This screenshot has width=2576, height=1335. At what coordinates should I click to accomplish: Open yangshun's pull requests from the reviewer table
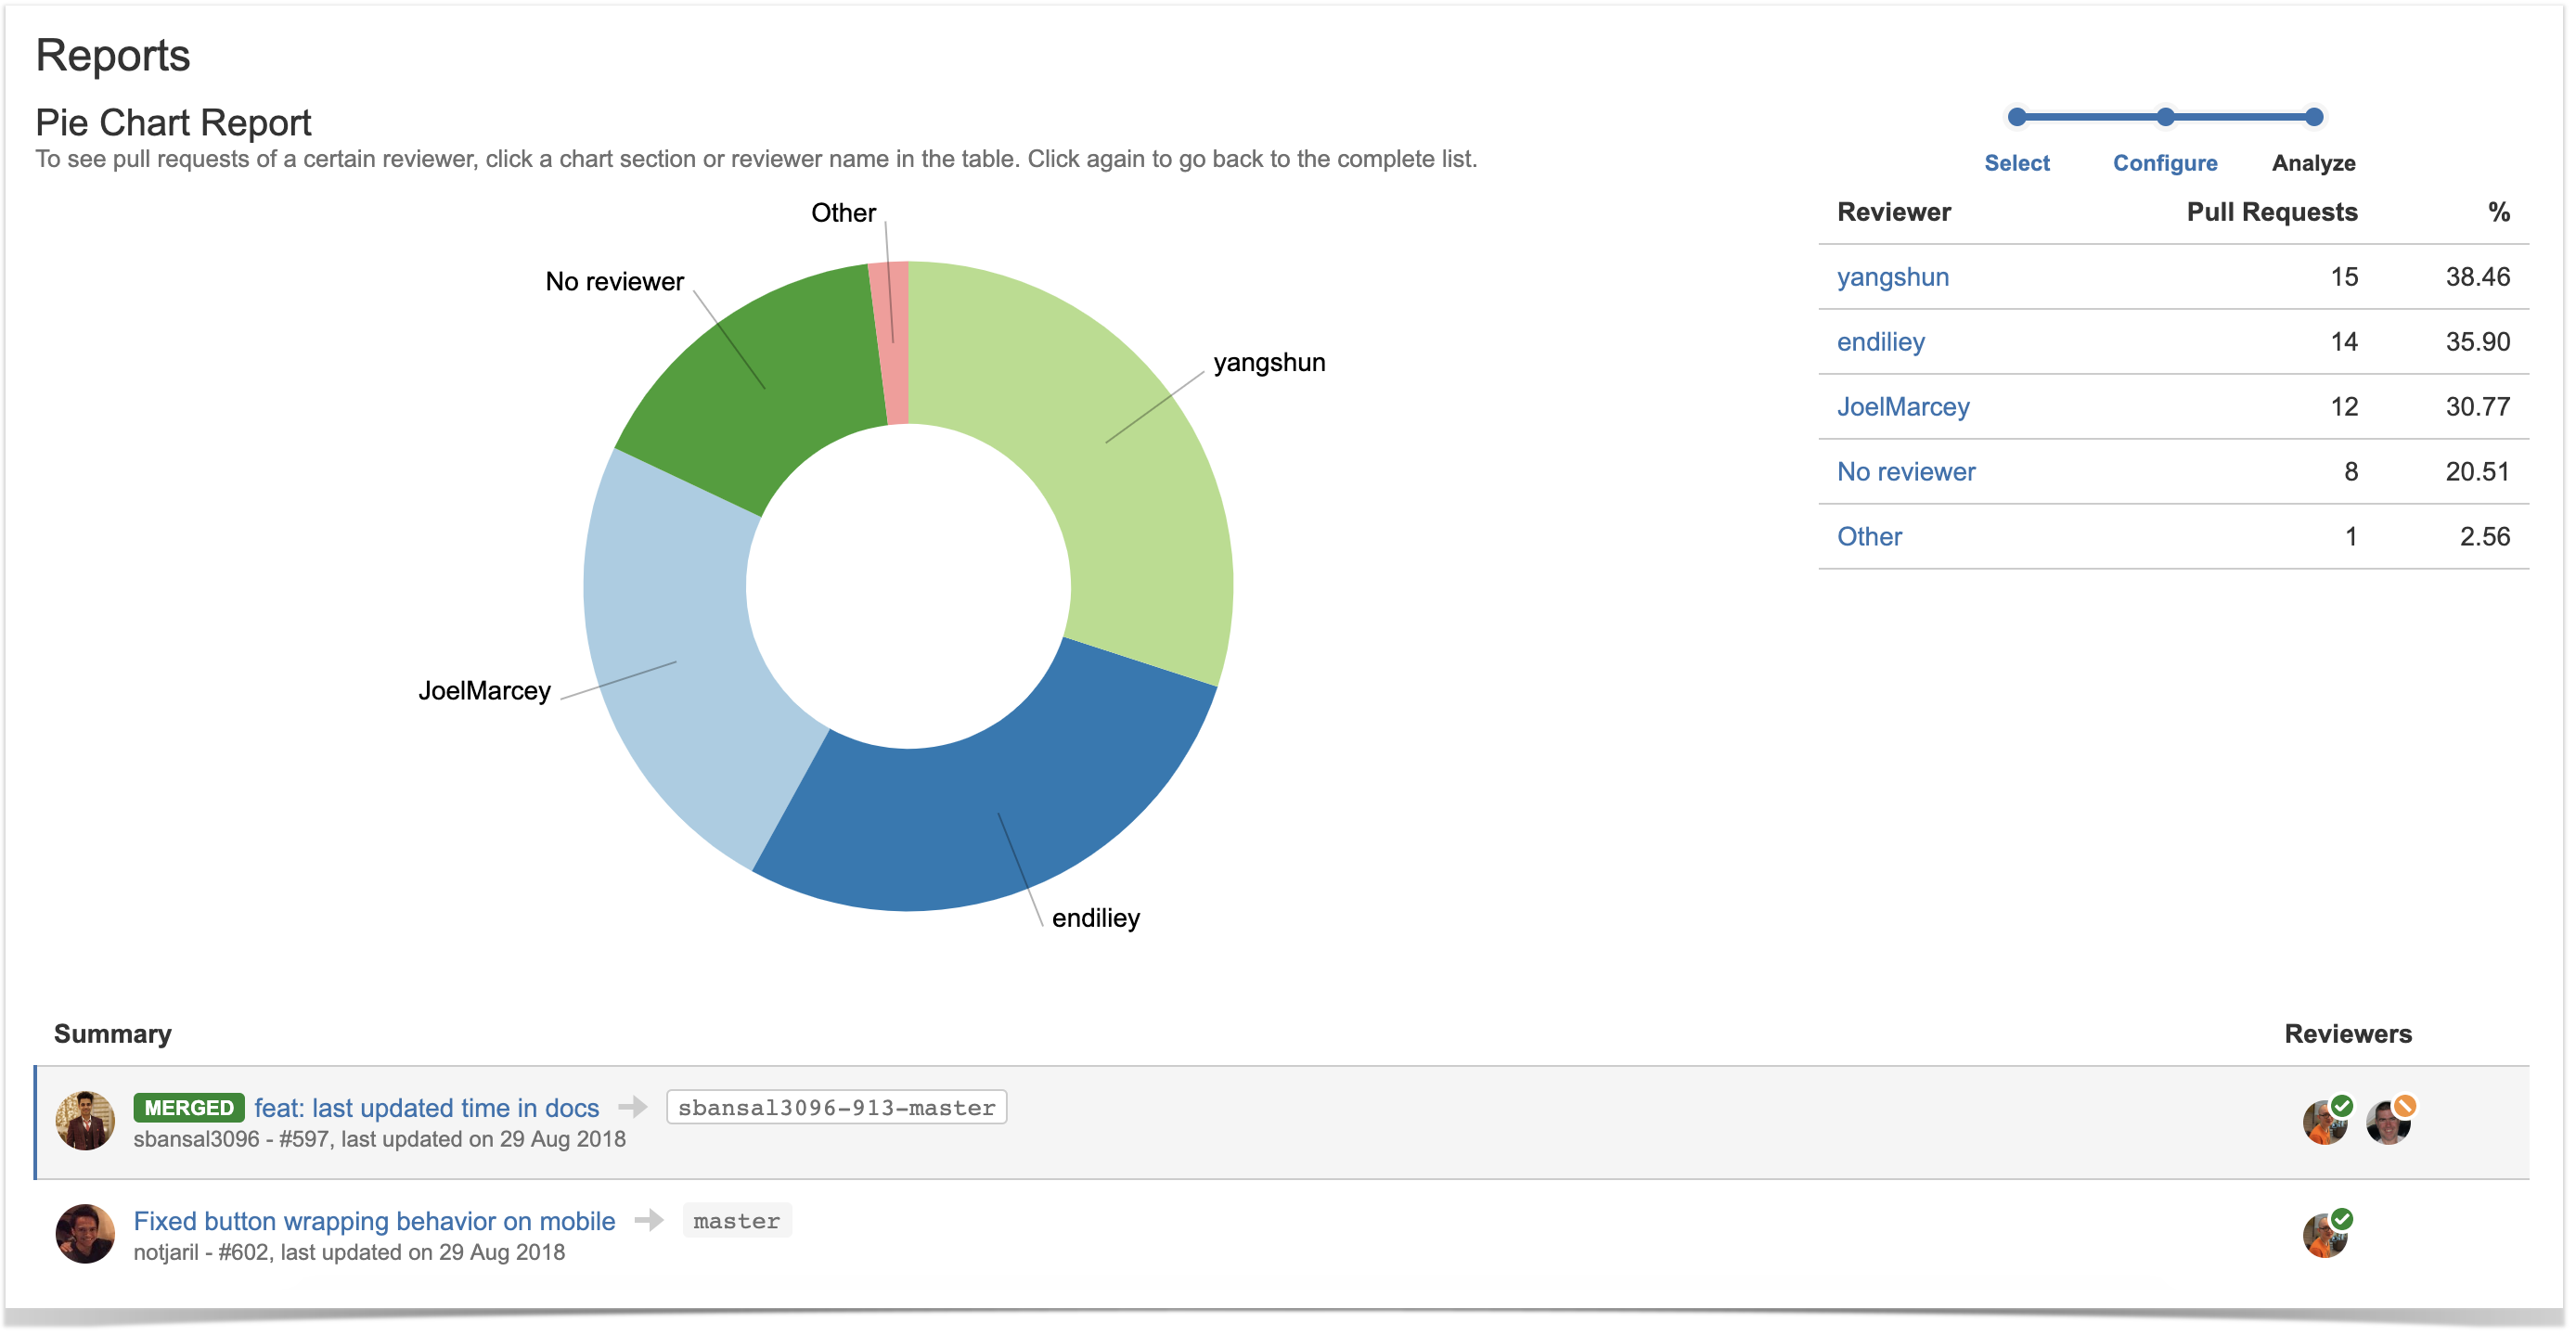point(1891,277)
